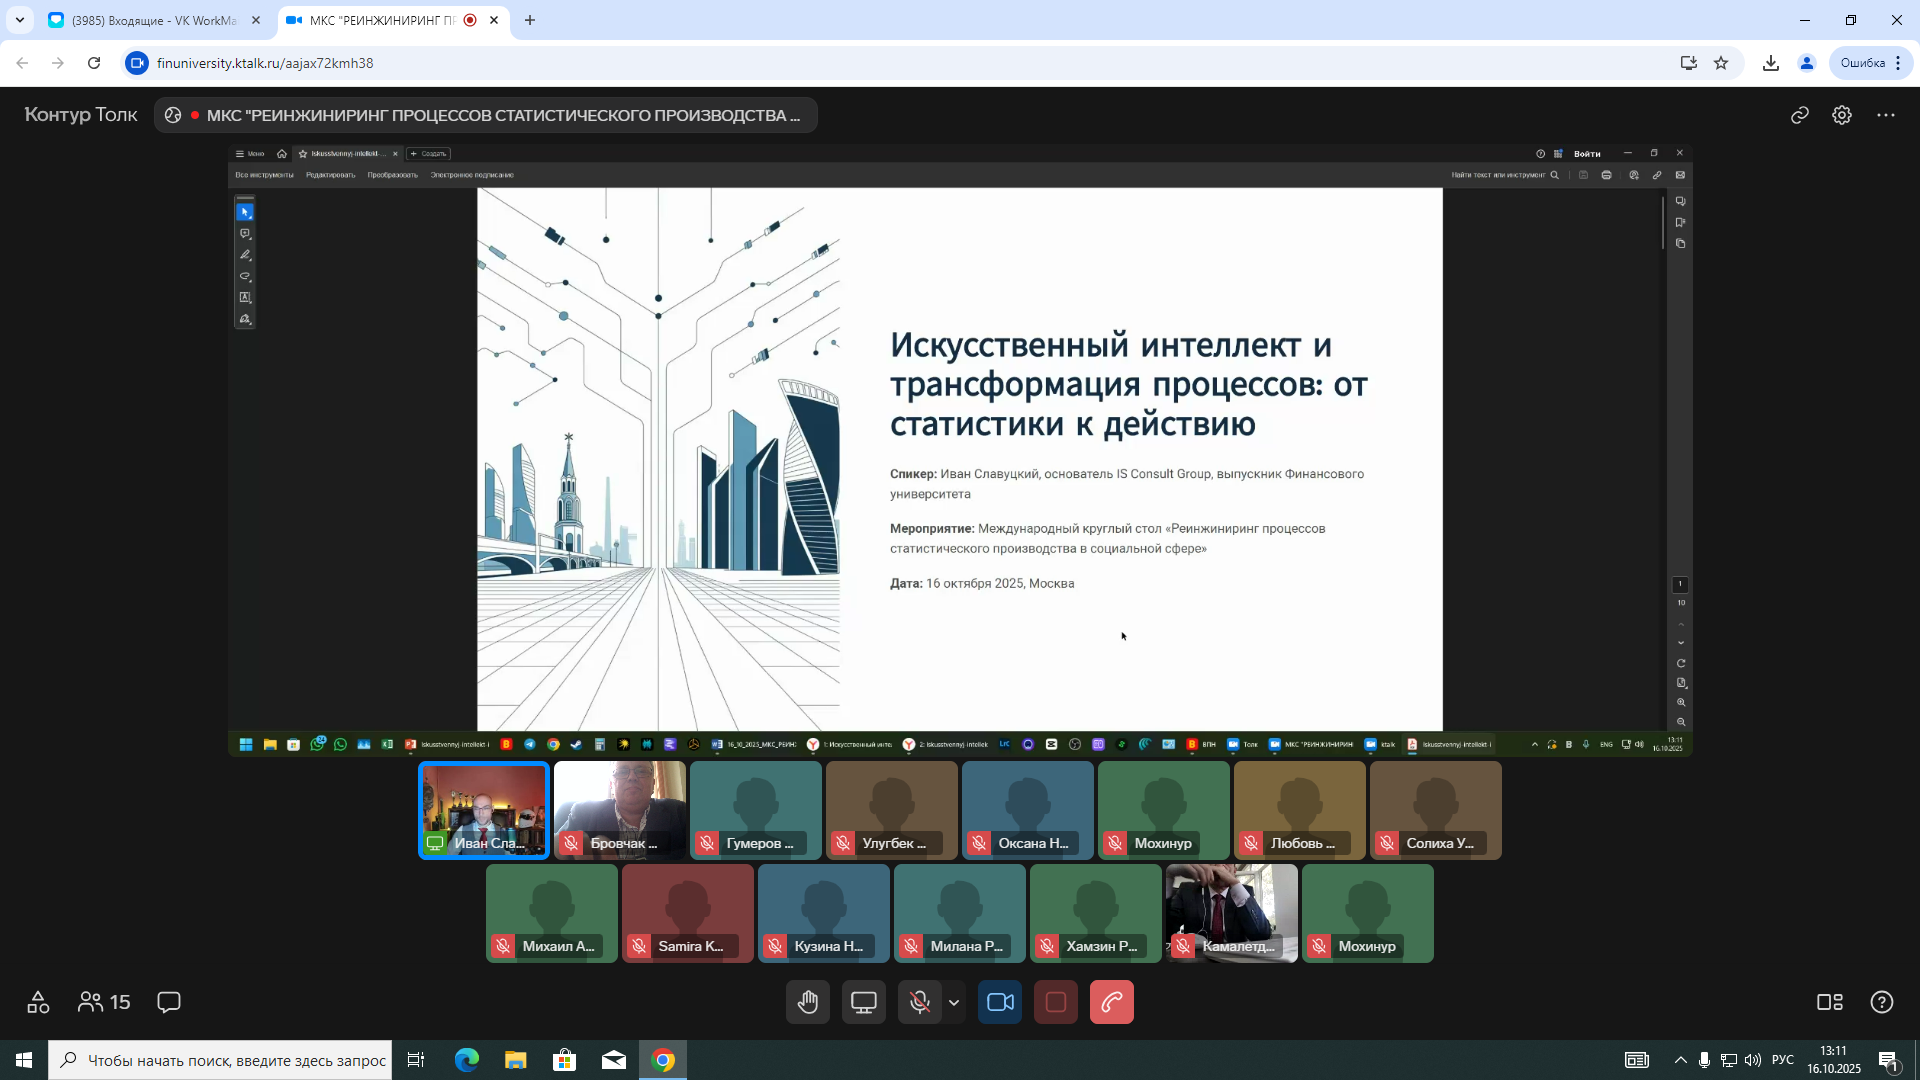This screenshot has height=1080, width=1920.
Task: Open the participants list showing 15
Action: coord(104,1002)
